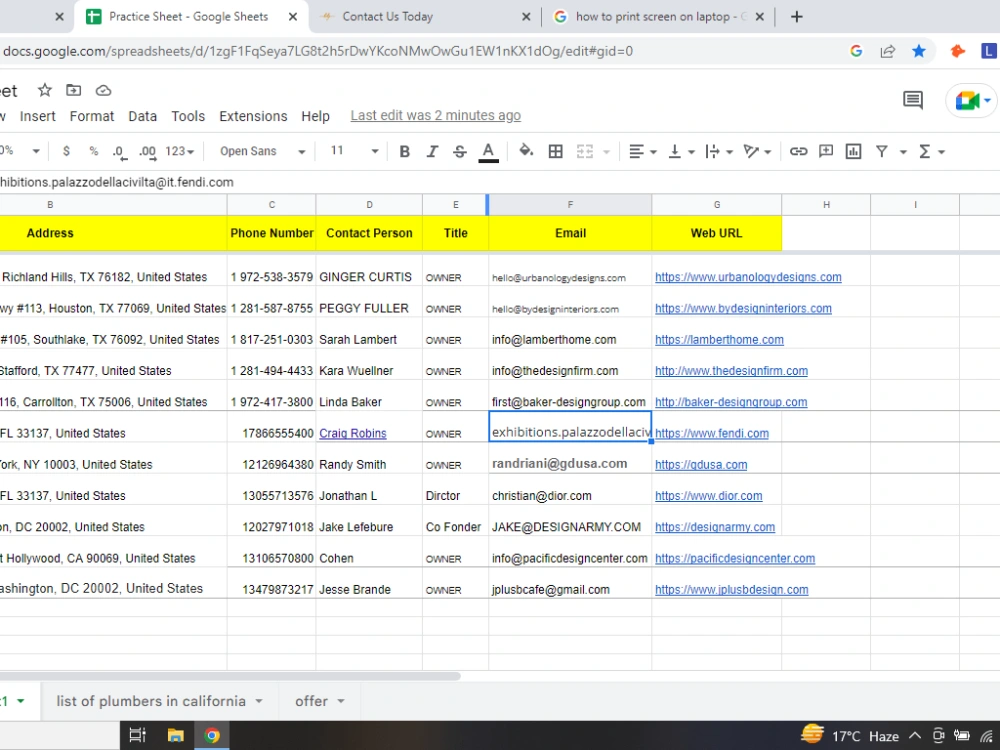Insert a comment via toolbar icon

pyautogui.click(x=826, y=151)
